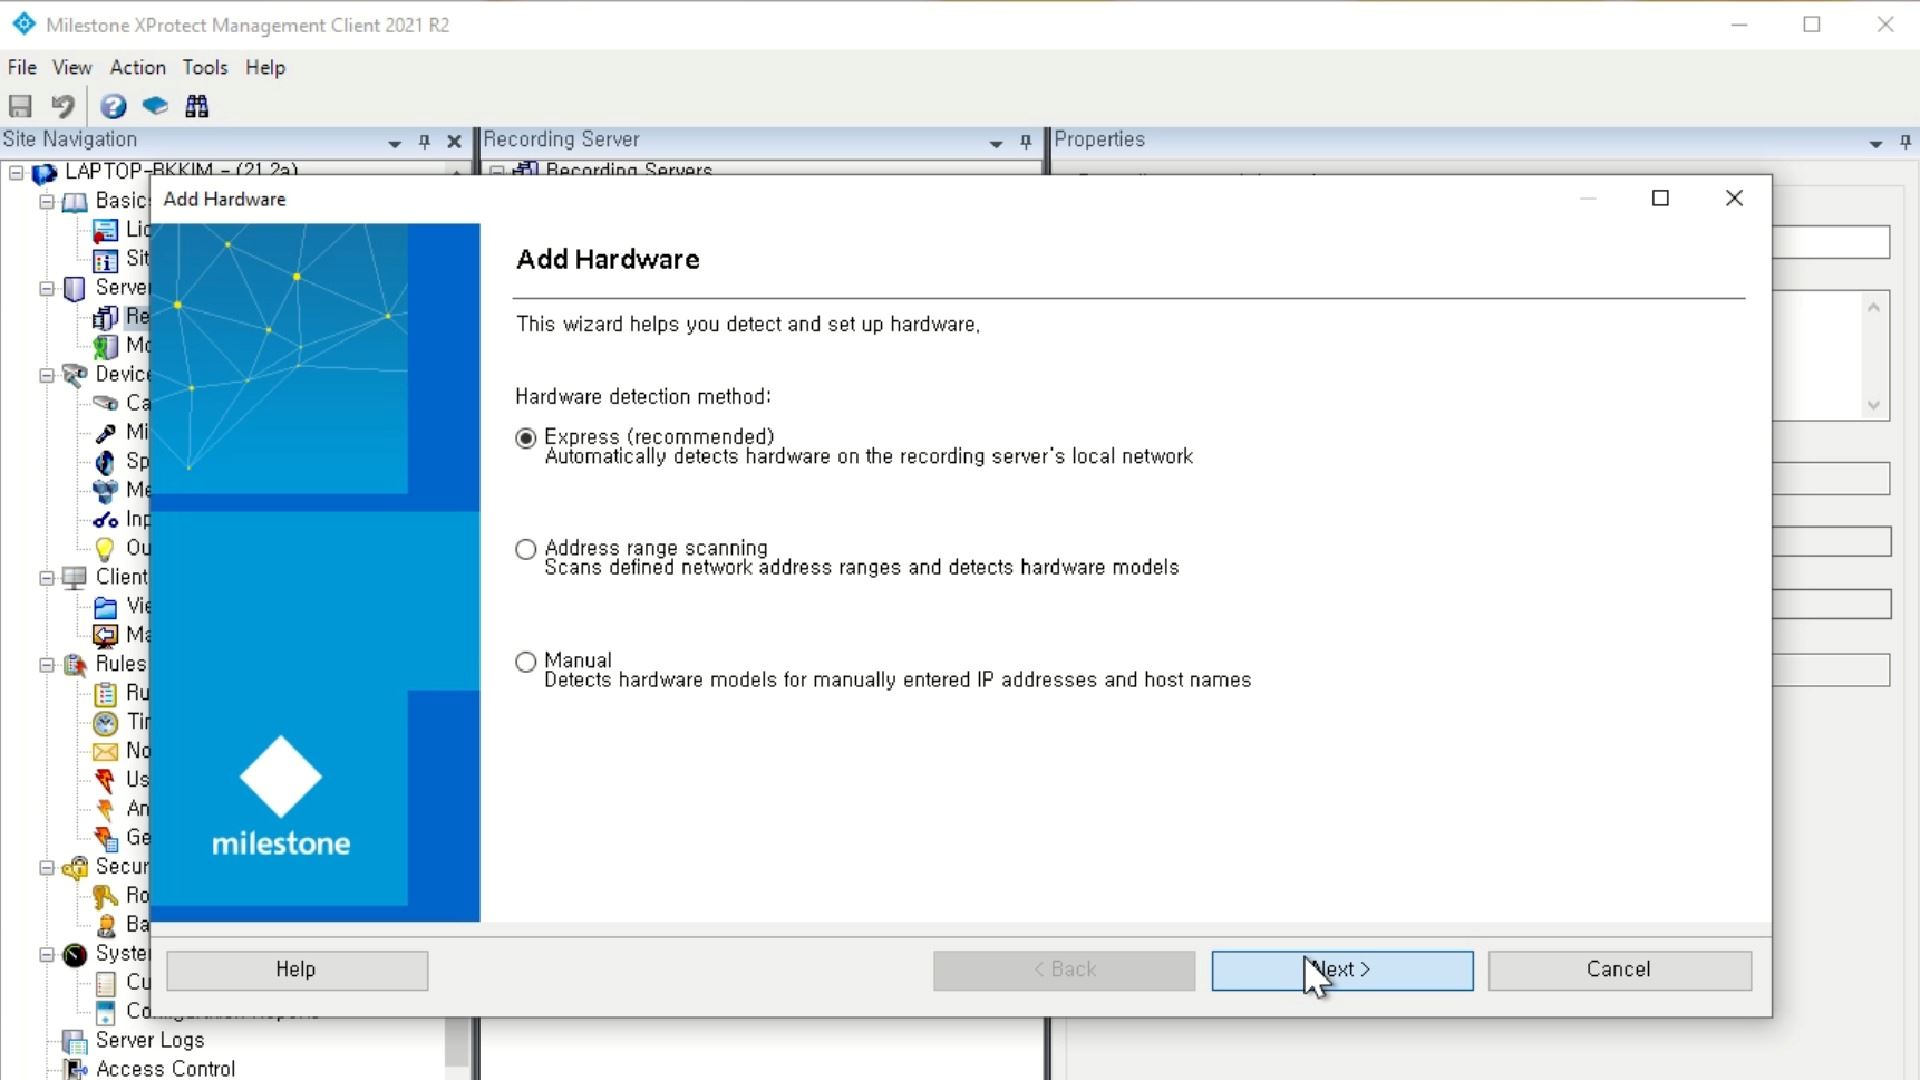Select the Basics book icon in the tree
Image resolution: width=1920 pixels, height=1080 pixels.
[x=75, y=202]
